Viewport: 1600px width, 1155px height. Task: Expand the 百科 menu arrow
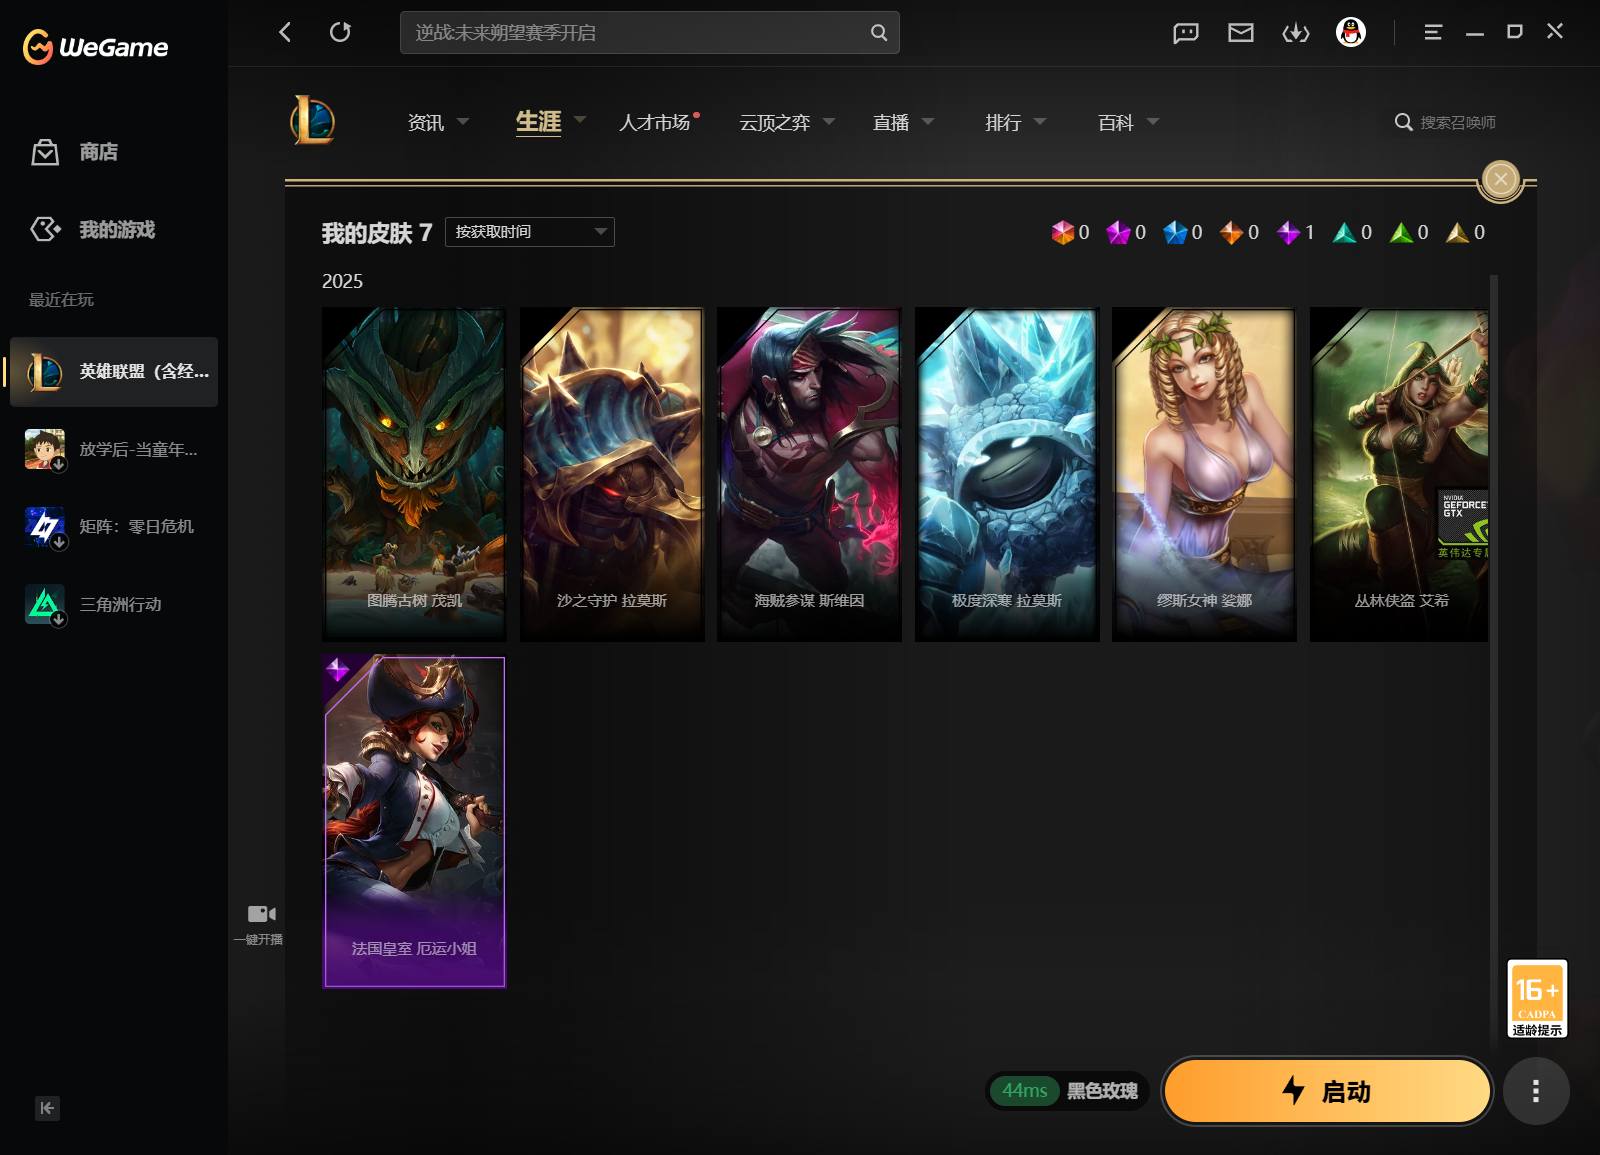[1153, 121]
